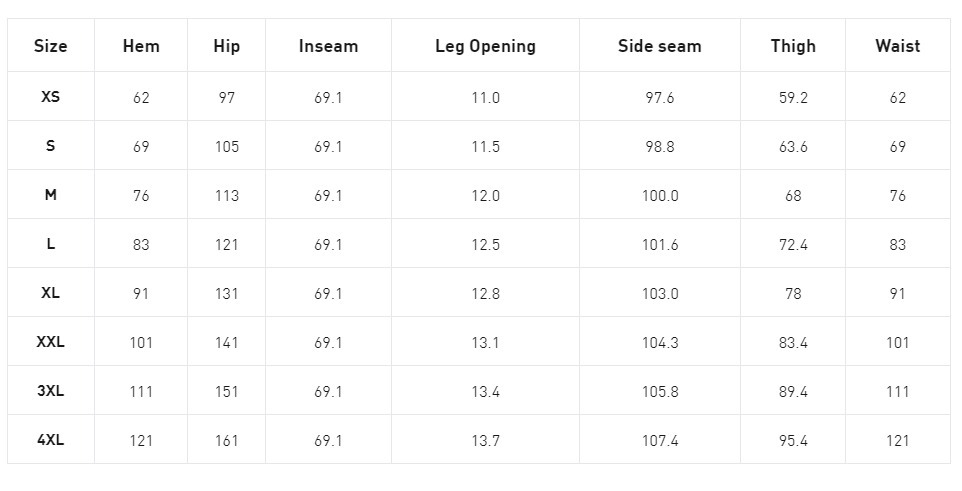
Task: Click the Side seam column header
Action: click(x=660, y=46)
